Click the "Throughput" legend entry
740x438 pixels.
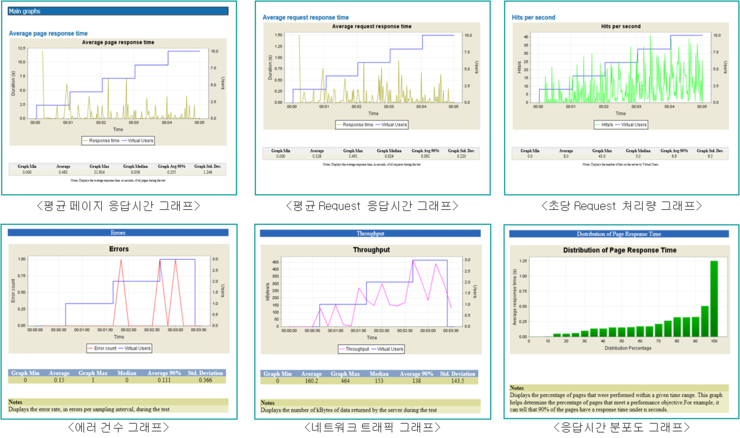click(354, 349)
